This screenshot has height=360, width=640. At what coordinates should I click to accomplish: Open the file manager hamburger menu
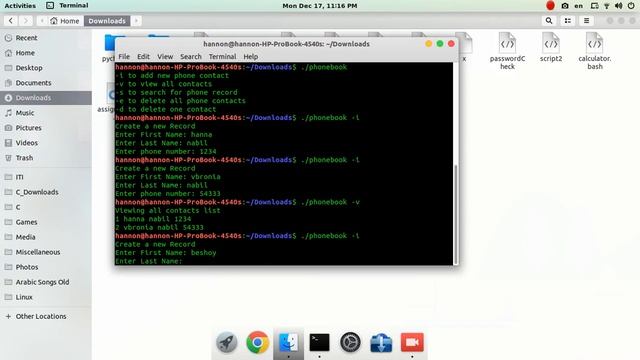587,21
